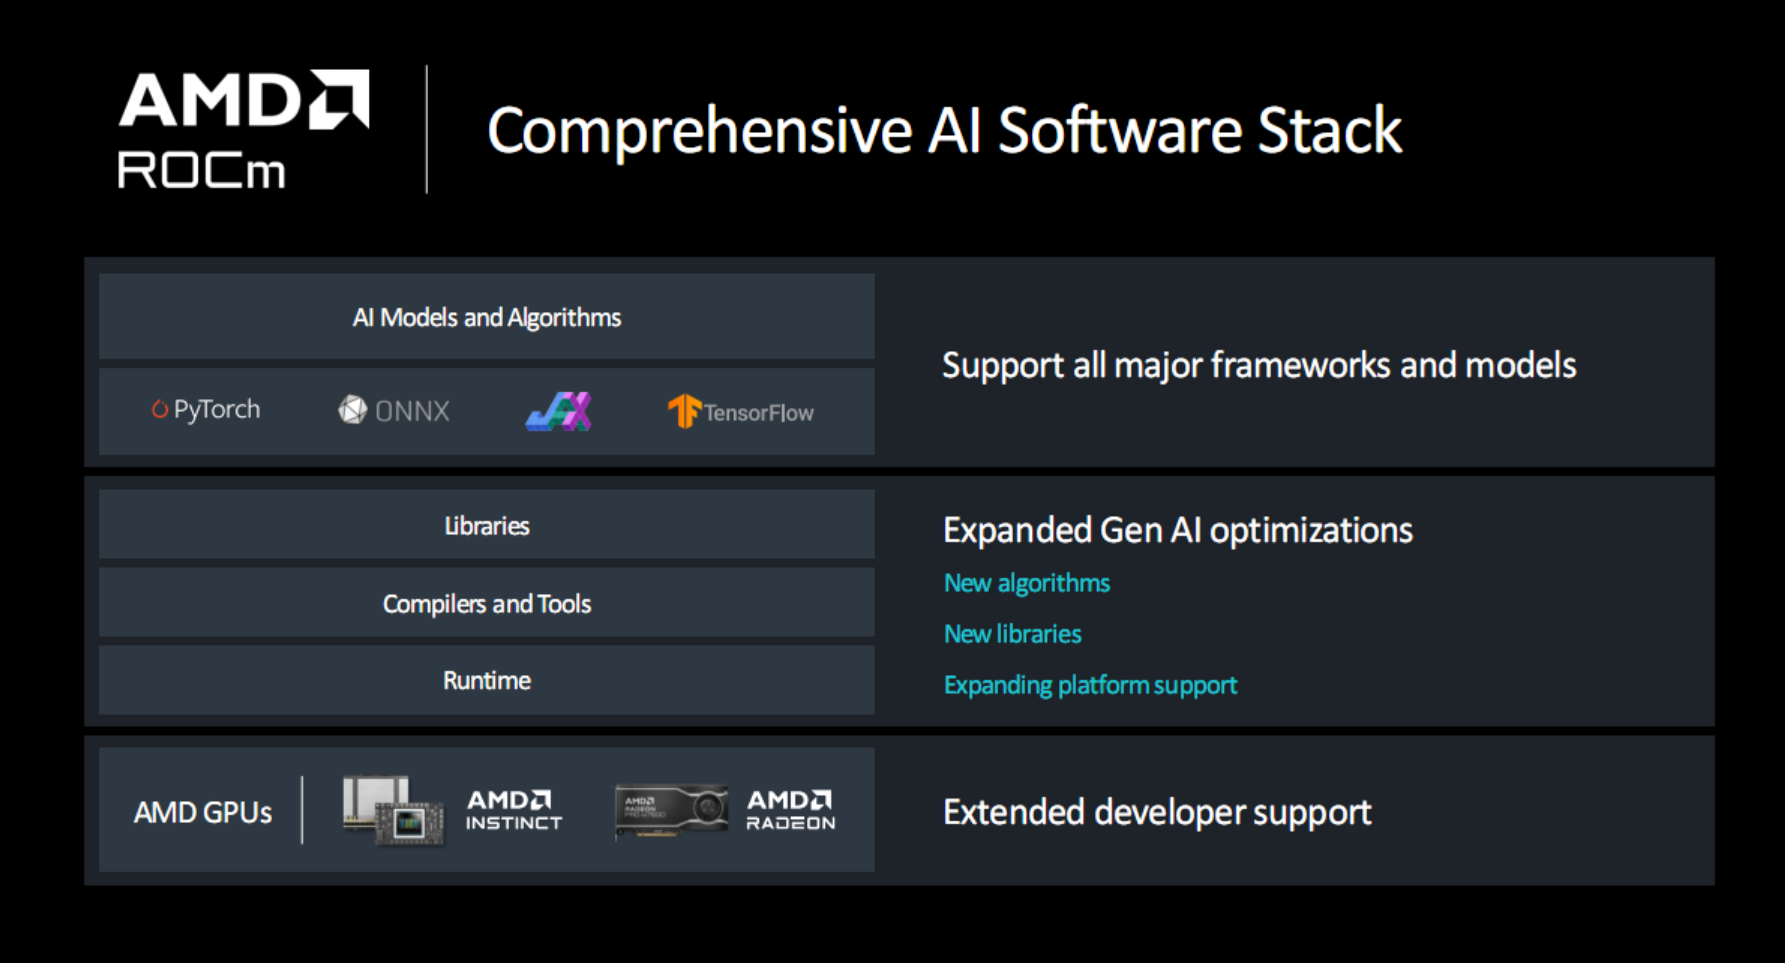Click the 'New libraries' text
Screen dimensions: 1785x963
tap(1013, 634)
